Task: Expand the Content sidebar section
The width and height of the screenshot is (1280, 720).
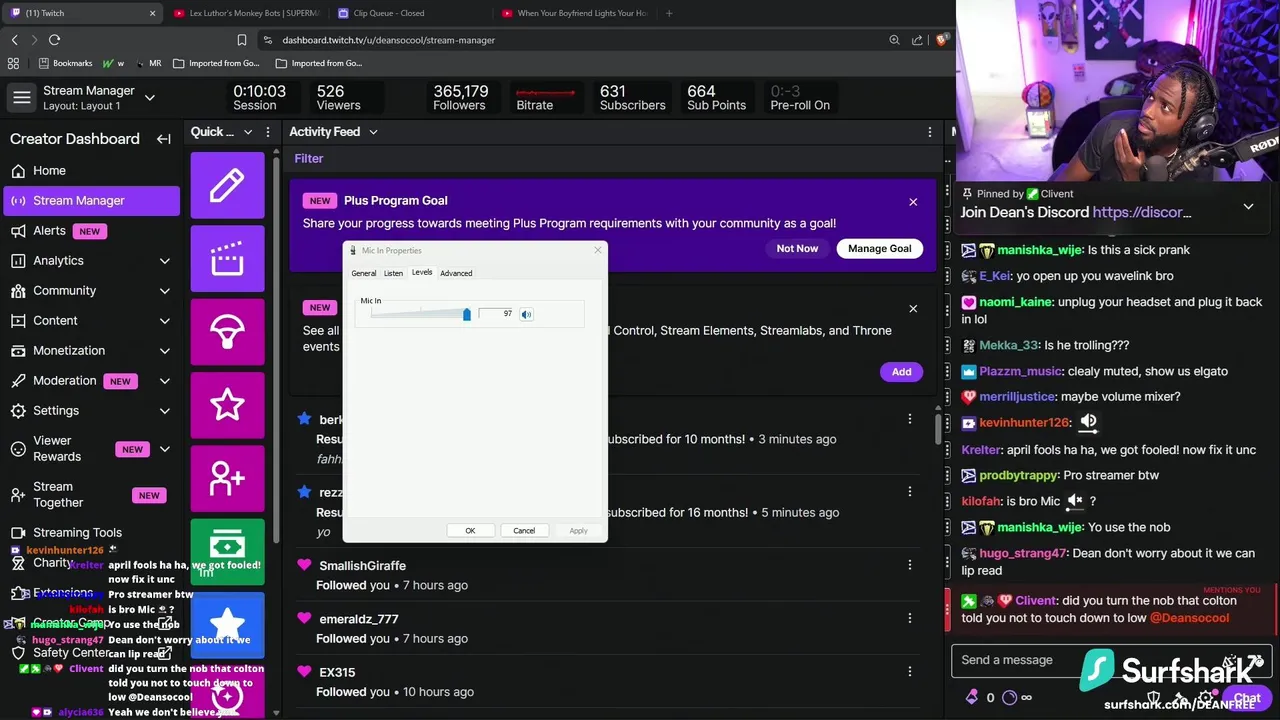Action: pos(164,321)
